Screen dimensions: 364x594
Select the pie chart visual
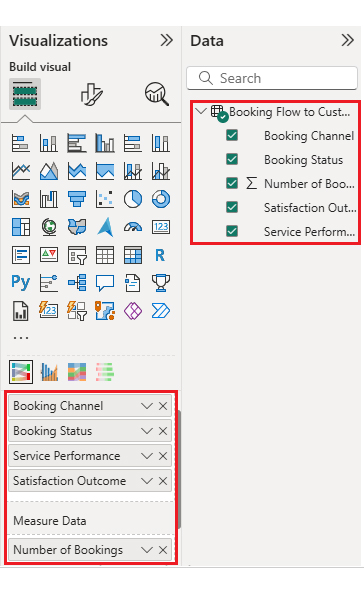coord(133,199)
